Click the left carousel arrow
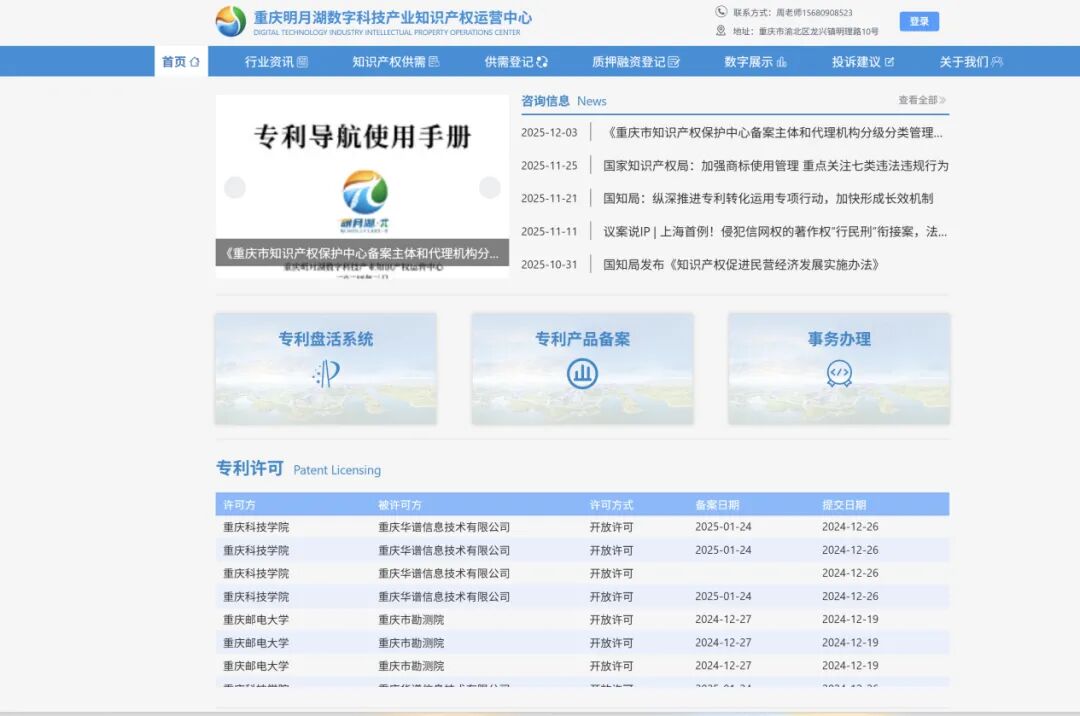 tap(235, 187)
